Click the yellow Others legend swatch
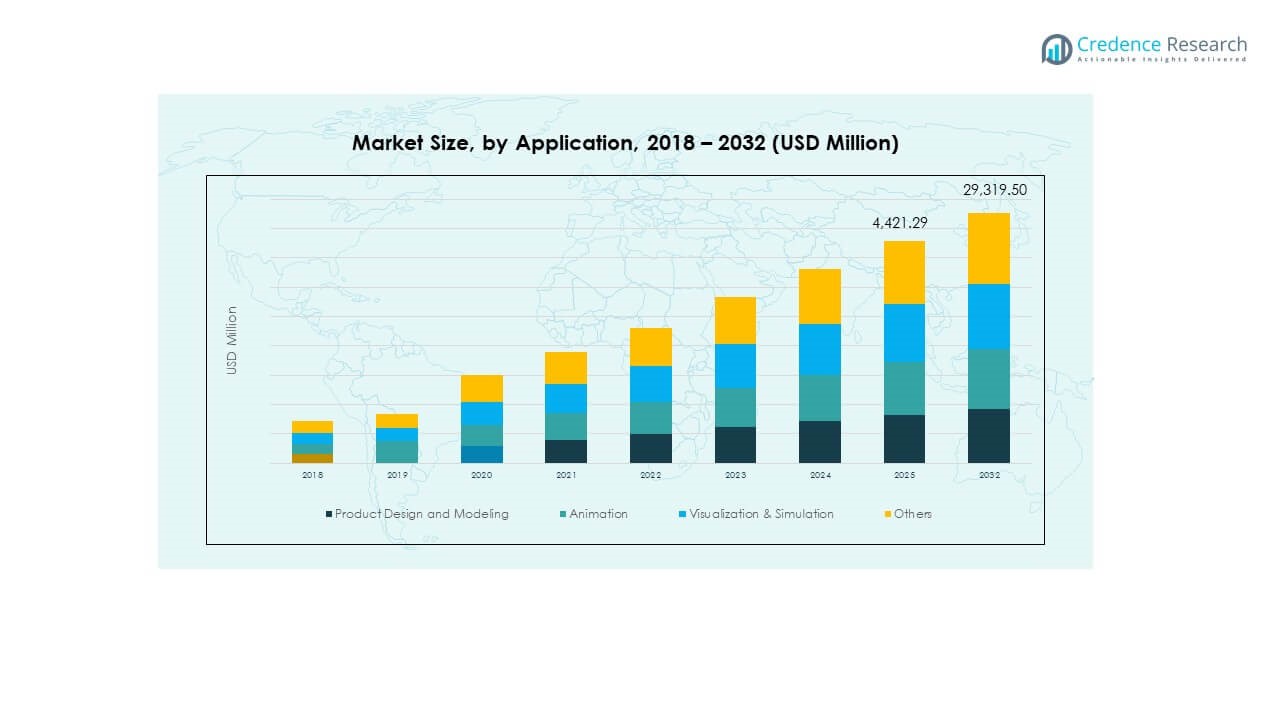 887,514
